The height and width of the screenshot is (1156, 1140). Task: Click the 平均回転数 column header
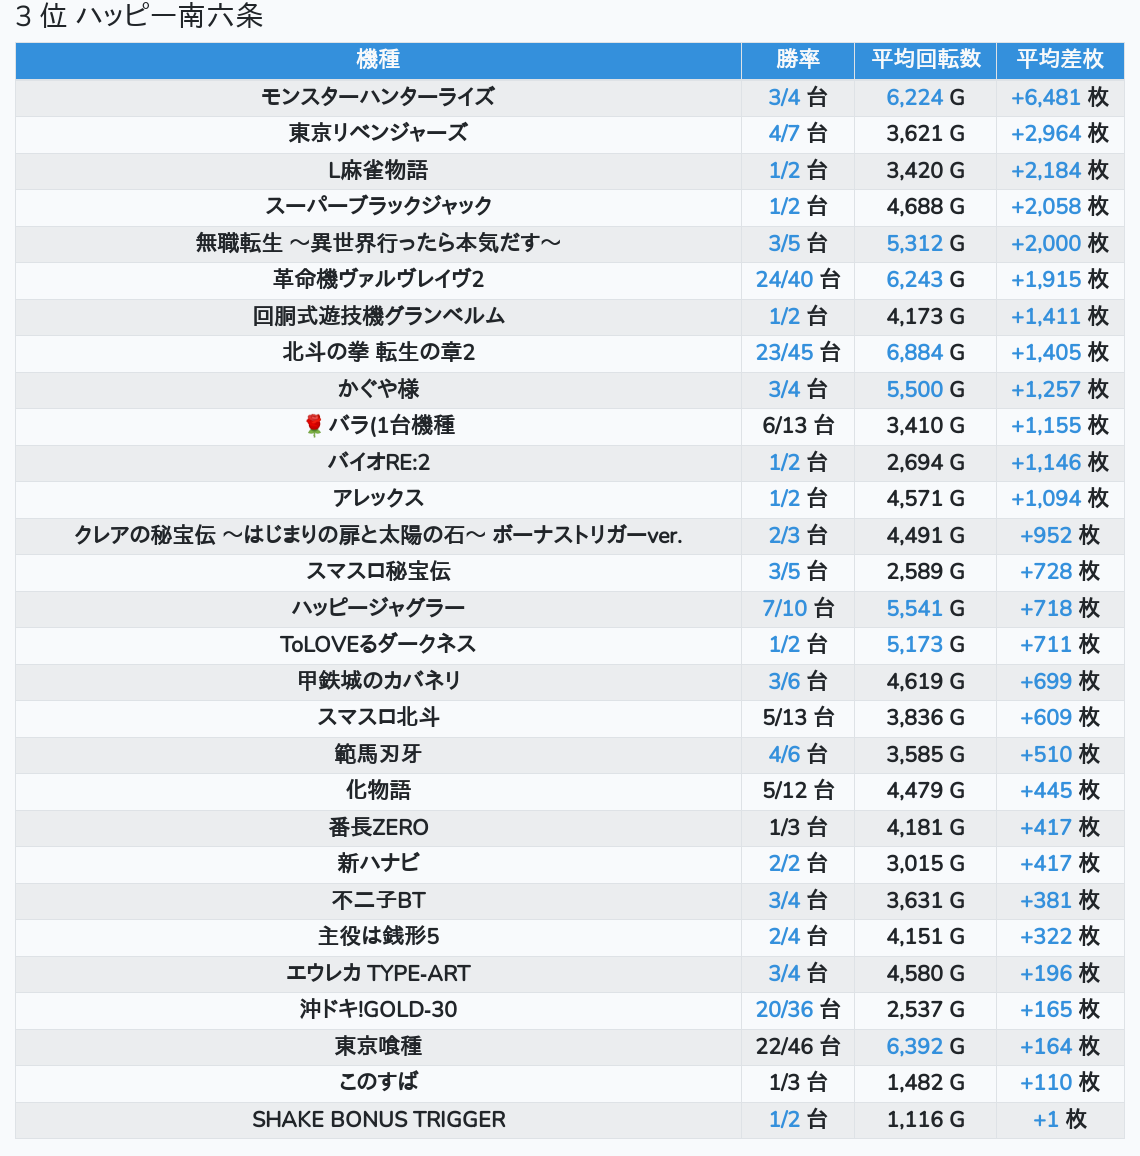click(x=925, y=60)
